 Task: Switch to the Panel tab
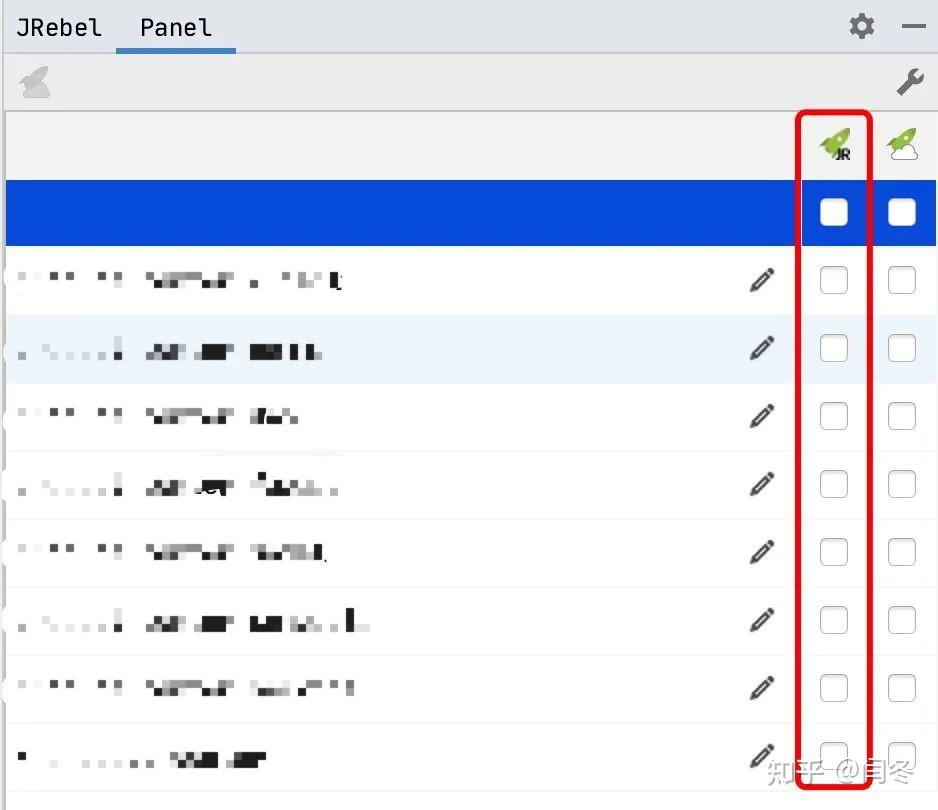(176, 28)
